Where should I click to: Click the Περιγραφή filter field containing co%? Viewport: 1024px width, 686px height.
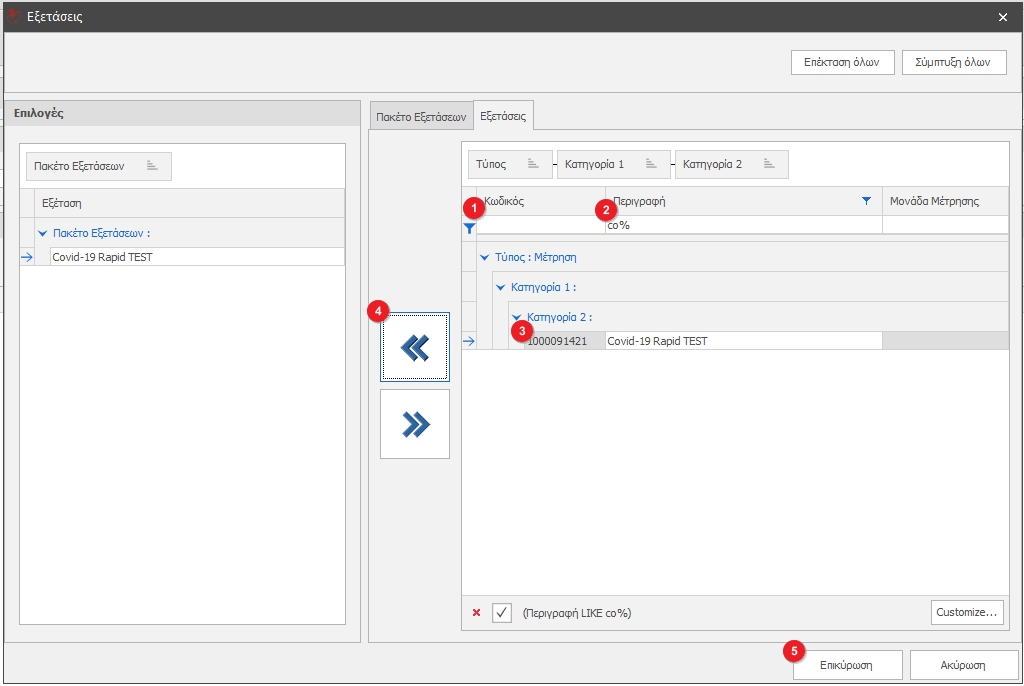pyautogui.click(x=742, y=226)
